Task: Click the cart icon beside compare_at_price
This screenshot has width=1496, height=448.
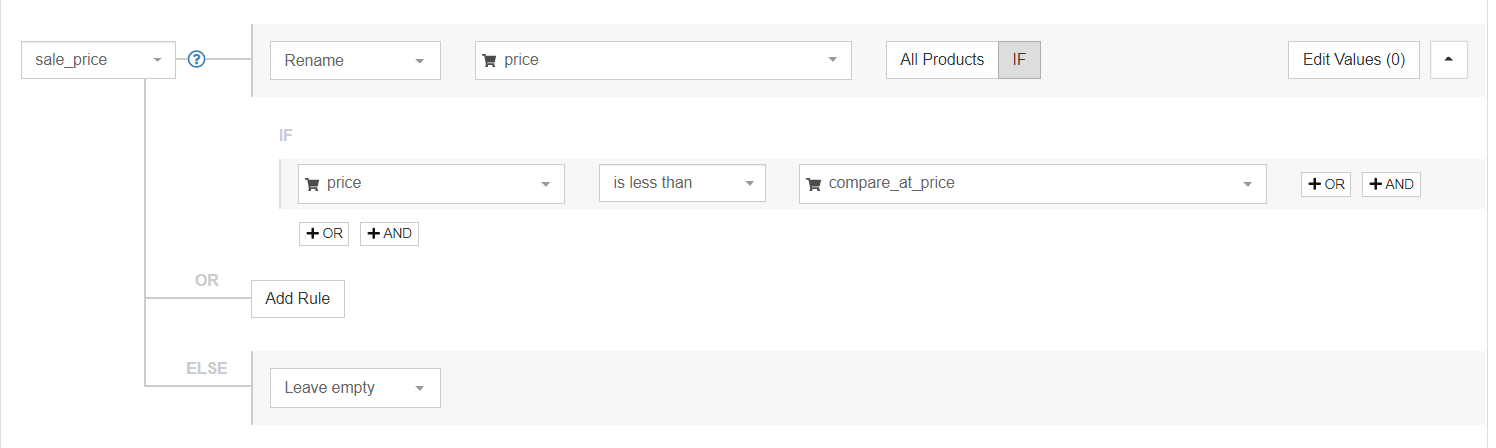Action: click(x=813, y=183)
